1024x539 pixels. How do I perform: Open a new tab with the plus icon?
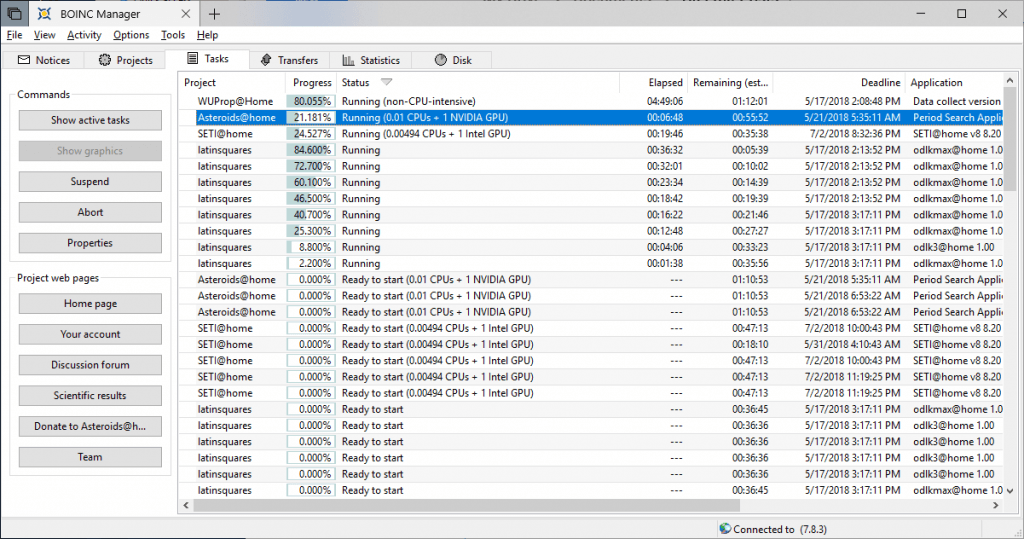[214, 13]
